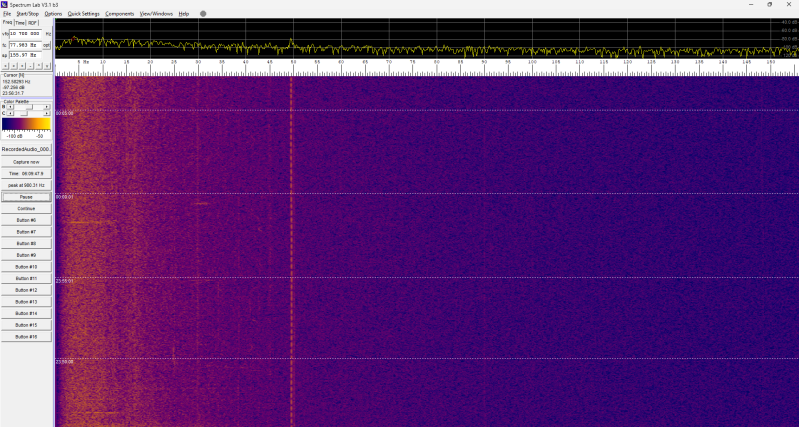
Task: Open the Components menu
Action: [x=120, y=14]
